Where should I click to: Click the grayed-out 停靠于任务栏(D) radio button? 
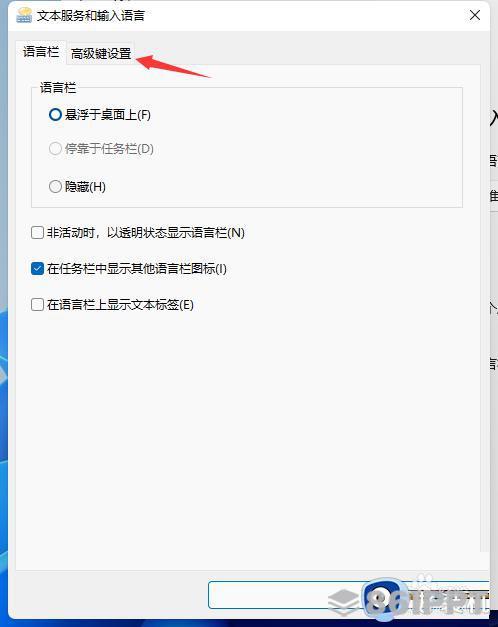click(55, 149)
